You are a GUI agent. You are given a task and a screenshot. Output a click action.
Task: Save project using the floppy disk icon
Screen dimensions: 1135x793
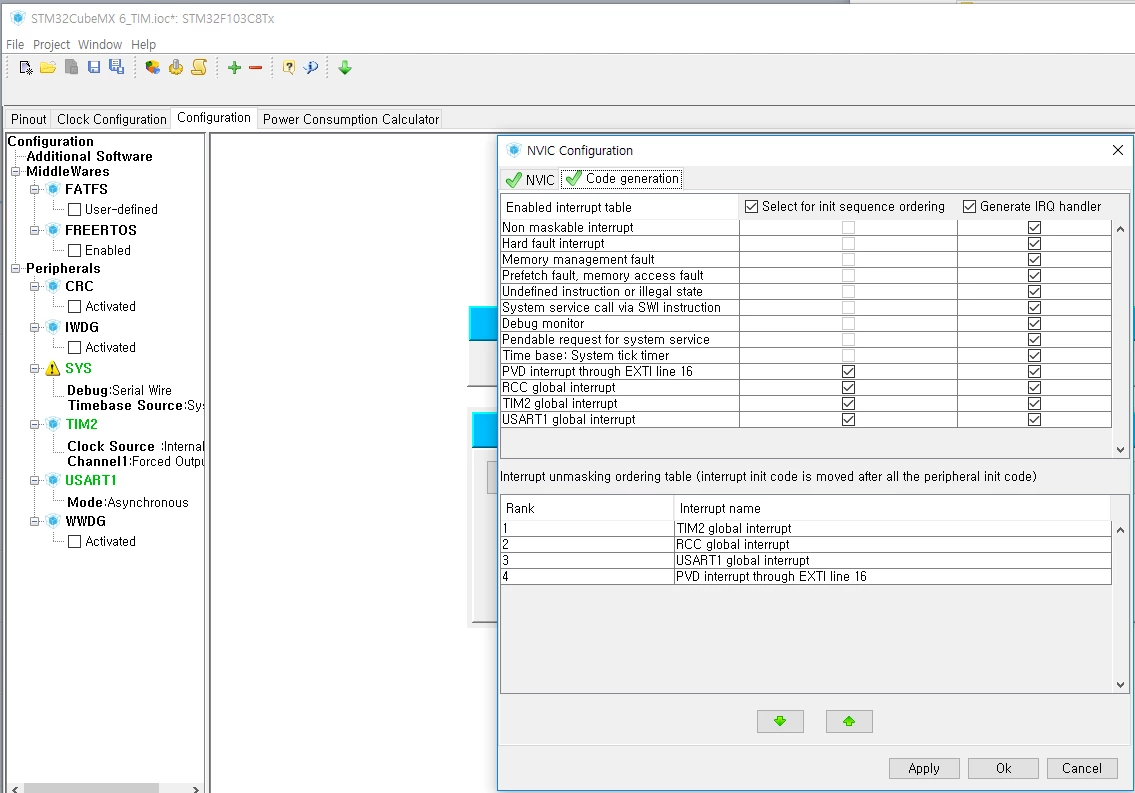pyautogui.click(x=94, y=67)
